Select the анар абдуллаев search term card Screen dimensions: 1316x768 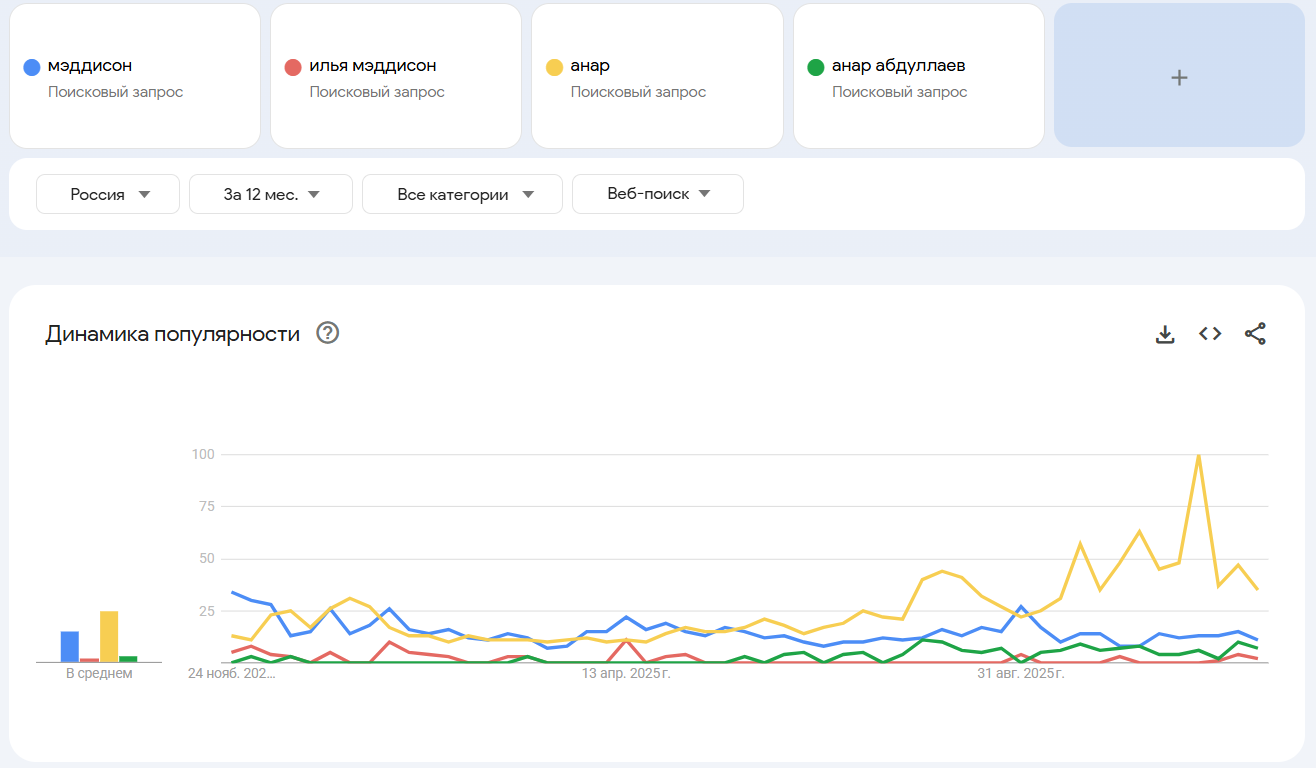[918, 76]
